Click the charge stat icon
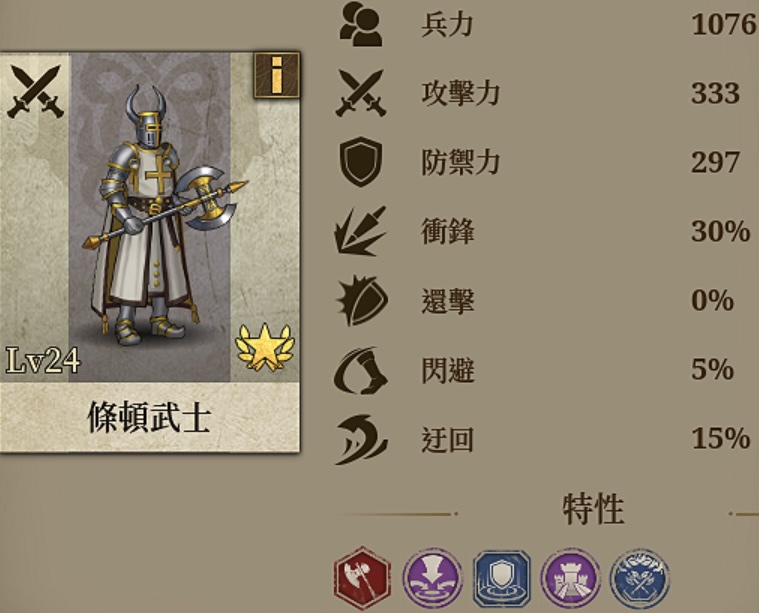Screen dimensions: 759x613 pyautogui.click(x=361, y=231)
